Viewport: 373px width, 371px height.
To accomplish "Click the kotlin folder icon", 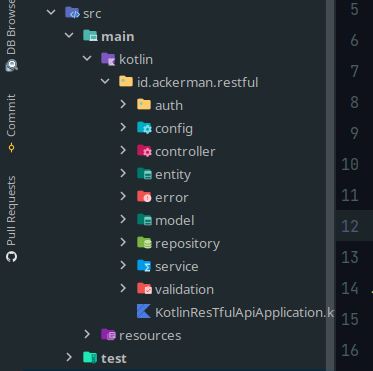I will (108, 59).
